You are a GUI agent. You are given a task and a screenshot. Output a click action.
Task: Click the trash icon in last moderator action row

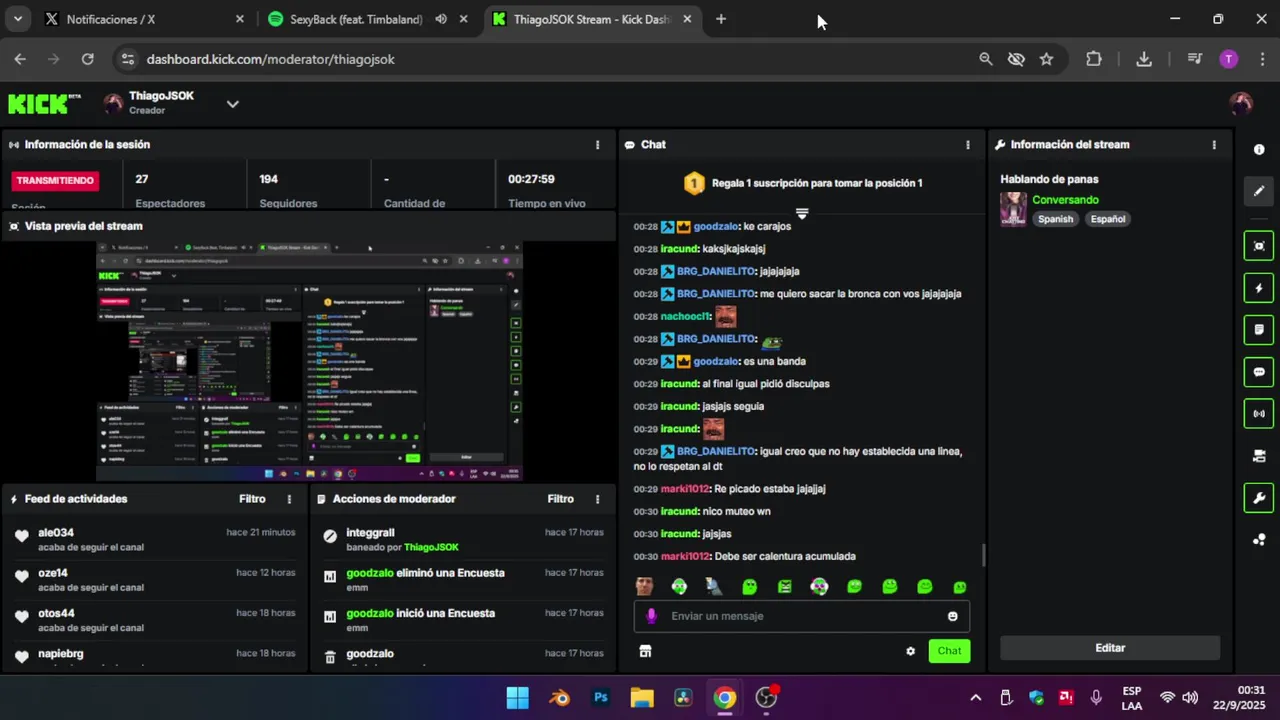click(330, 657)
